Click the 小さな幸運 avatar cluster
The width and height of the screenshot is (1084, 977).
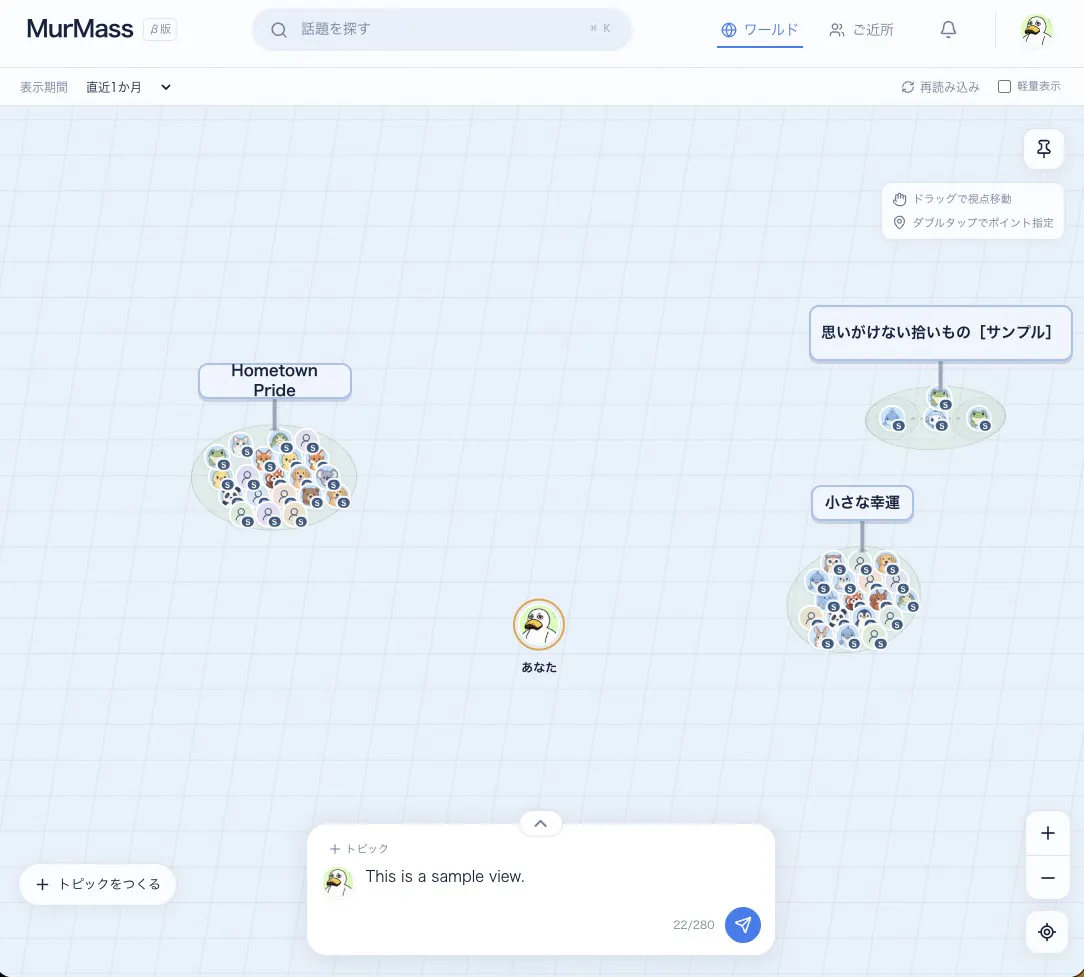click(854, 599)
